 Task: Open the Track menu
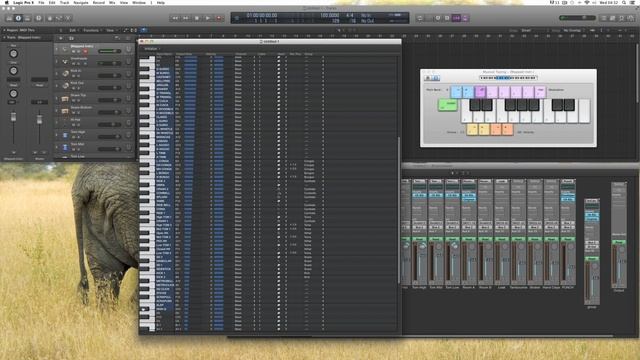pos(64,2)
